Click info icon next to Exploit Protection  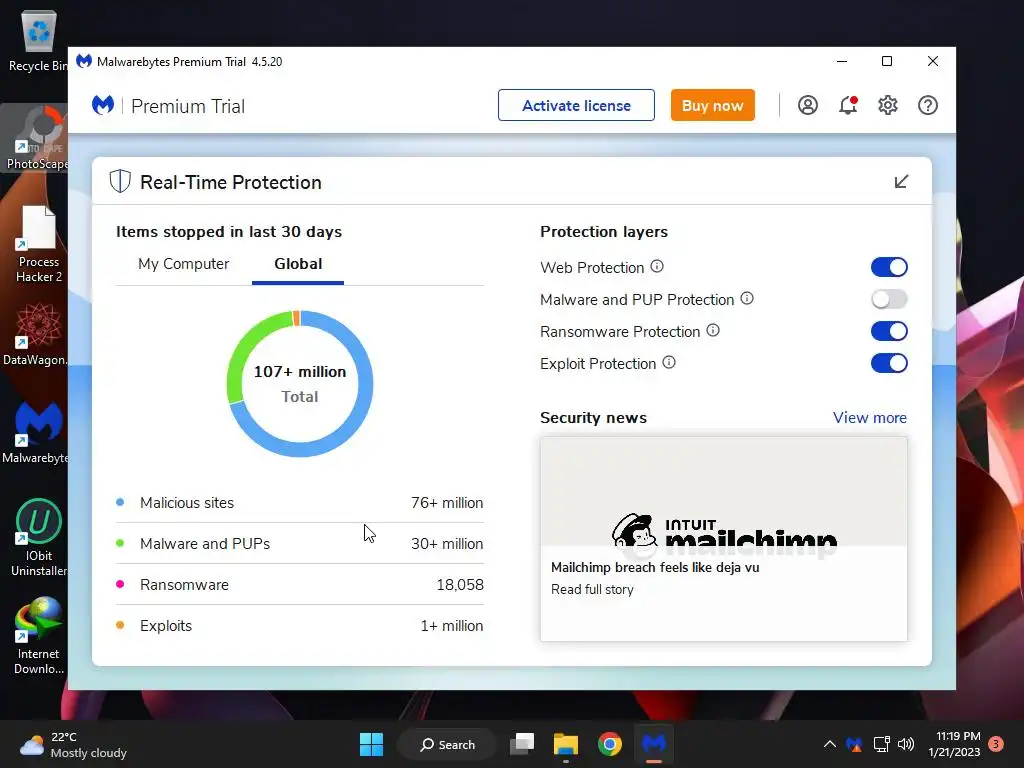(x=669, y=362)
